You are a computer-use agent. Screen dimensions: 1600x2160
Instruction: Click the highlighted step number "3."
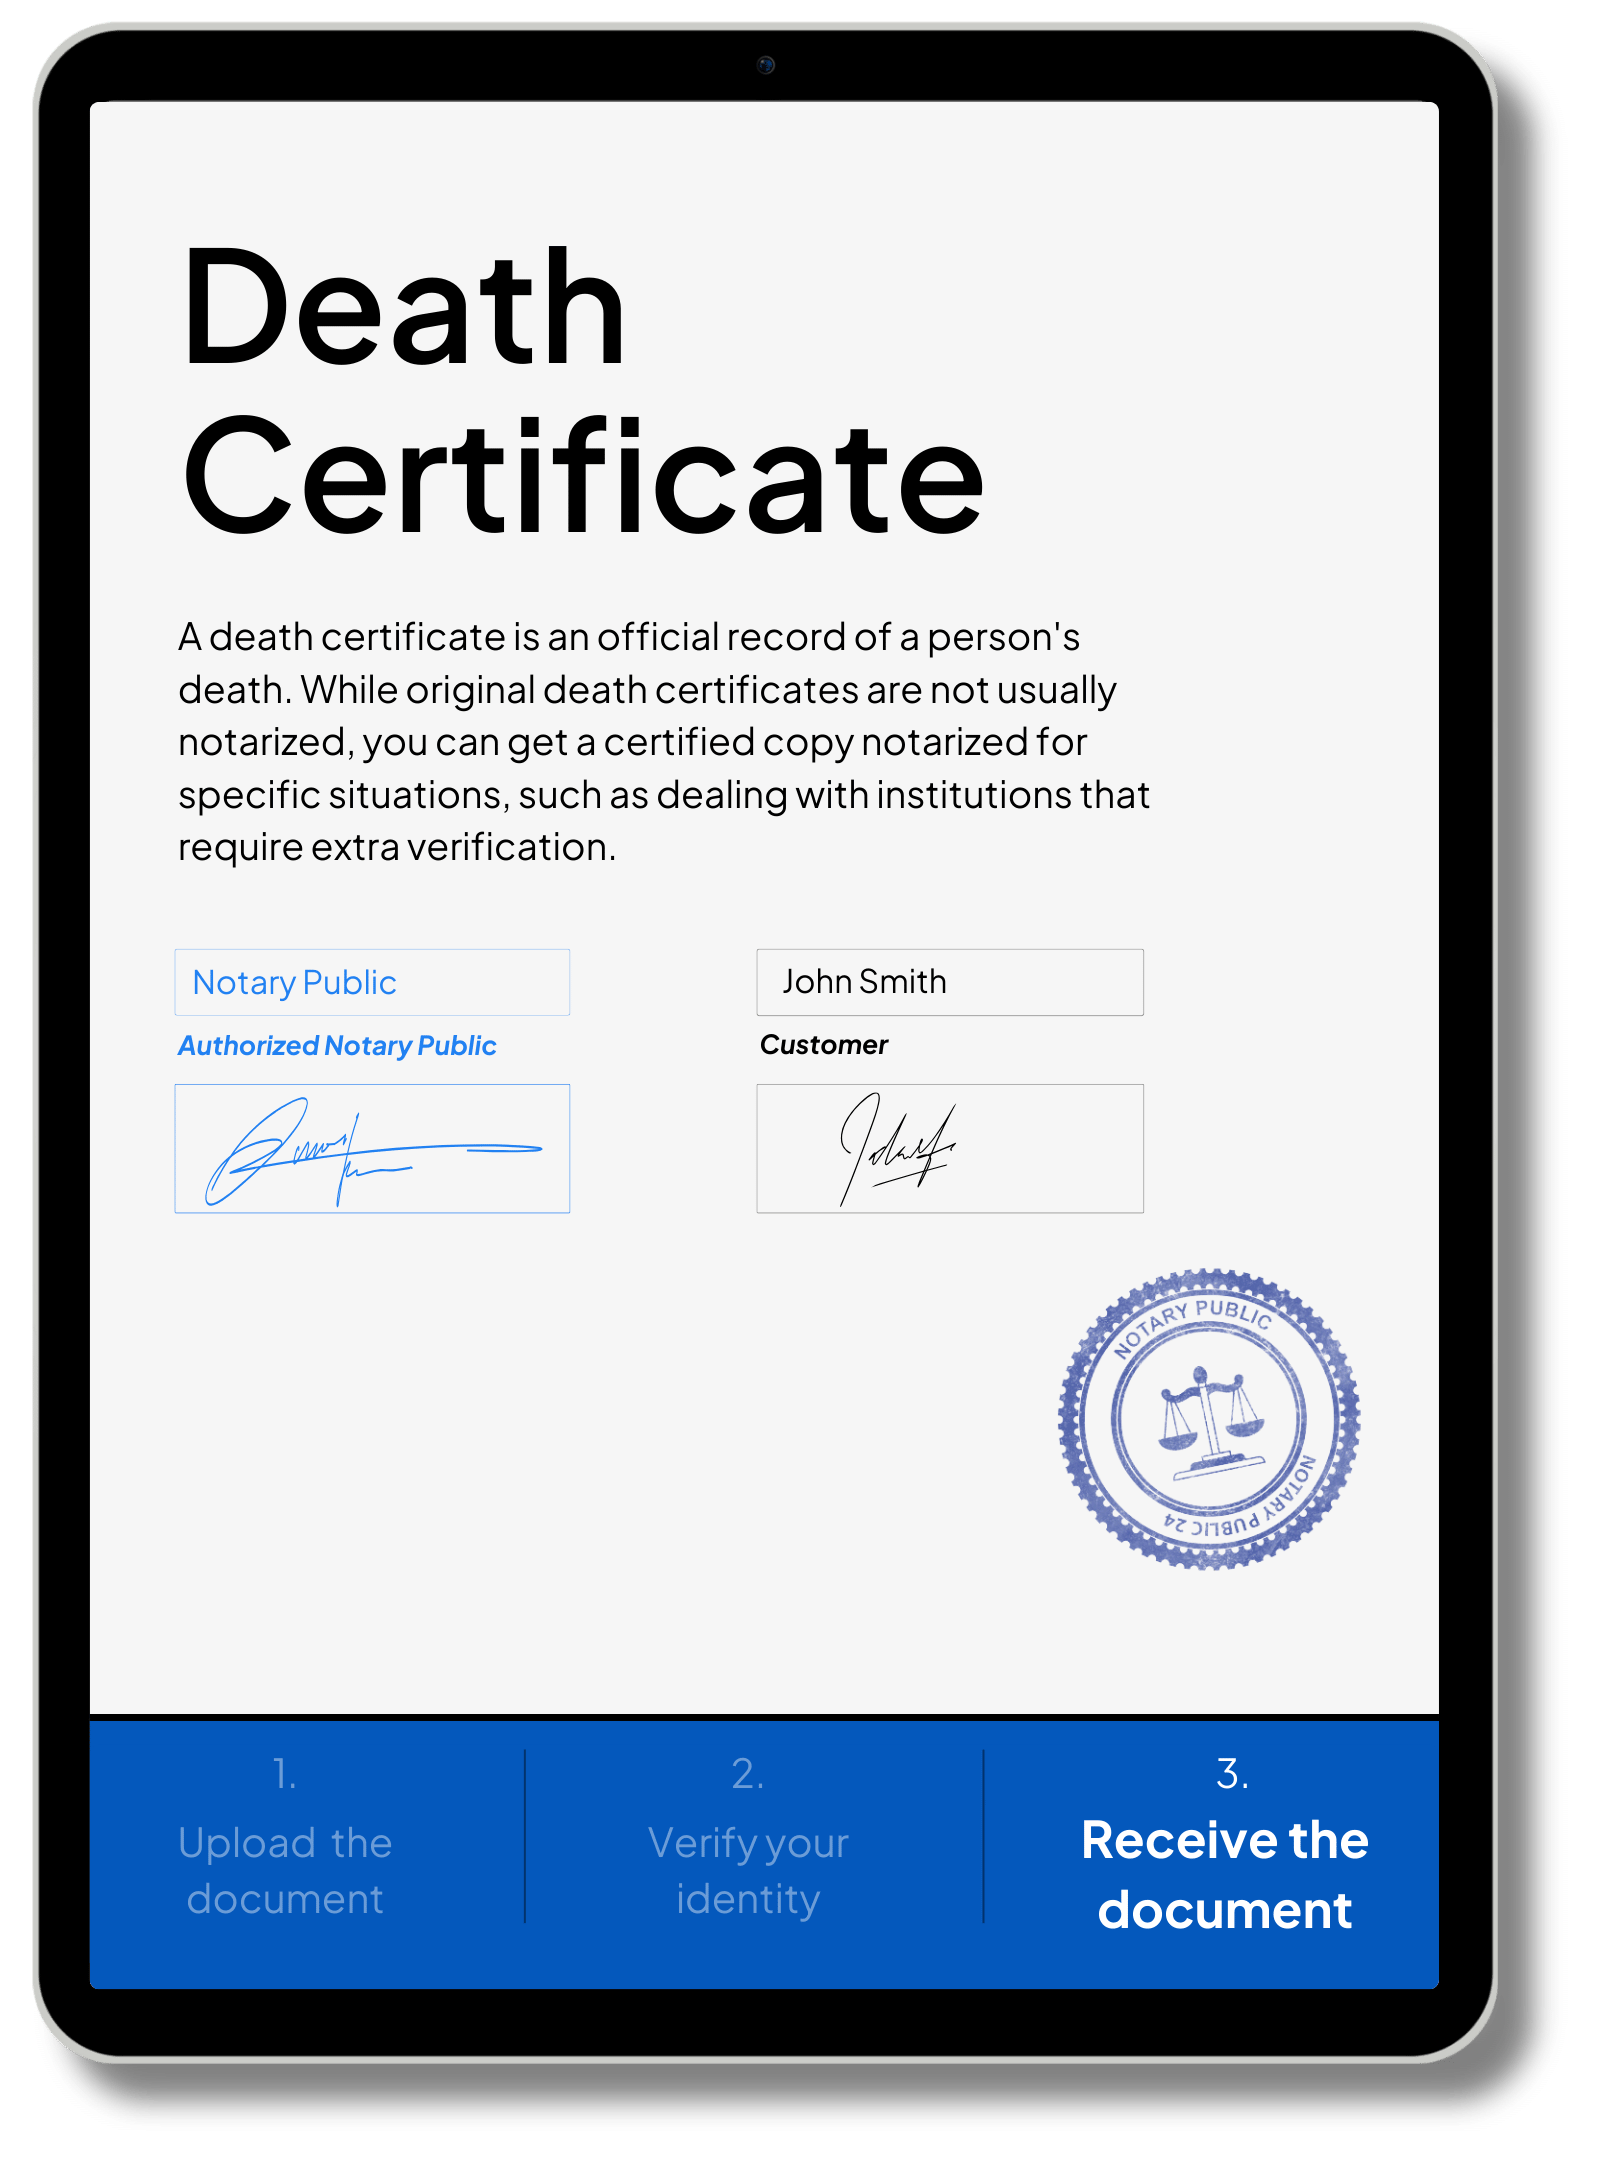[1232, 1774]
